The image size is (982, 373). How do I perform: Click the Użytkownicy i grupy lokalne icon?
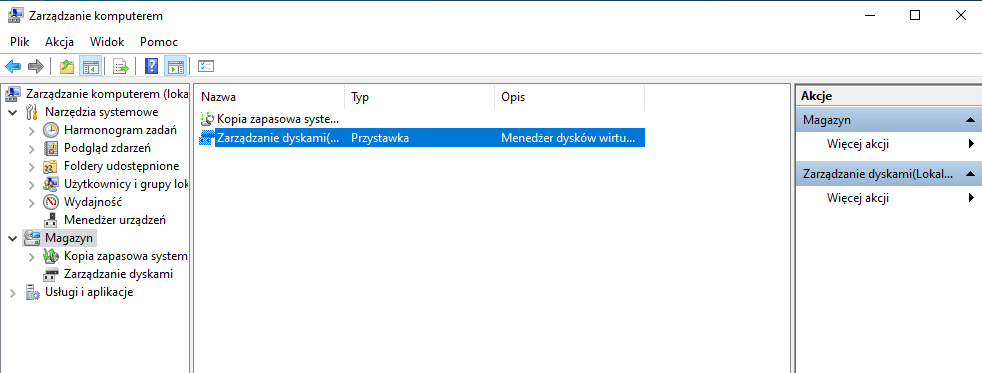(51, 184)
